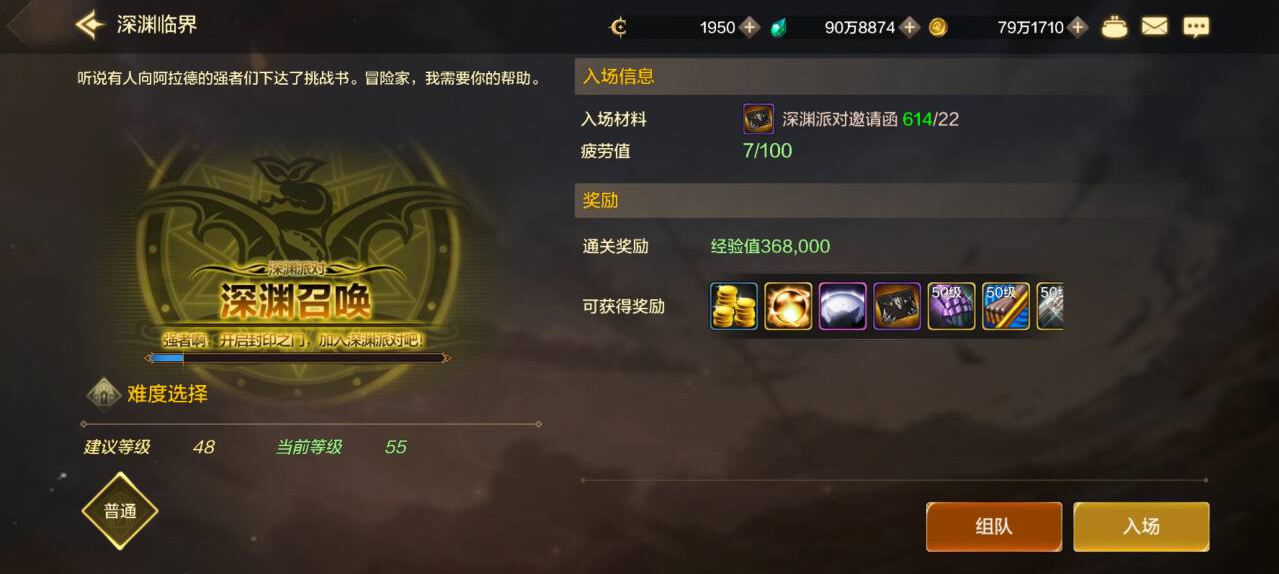Viewport: 1279px width, 574px height.
Task: Tap the second 50级 blue-striped equipment reward
Action: click(1006, 306)
